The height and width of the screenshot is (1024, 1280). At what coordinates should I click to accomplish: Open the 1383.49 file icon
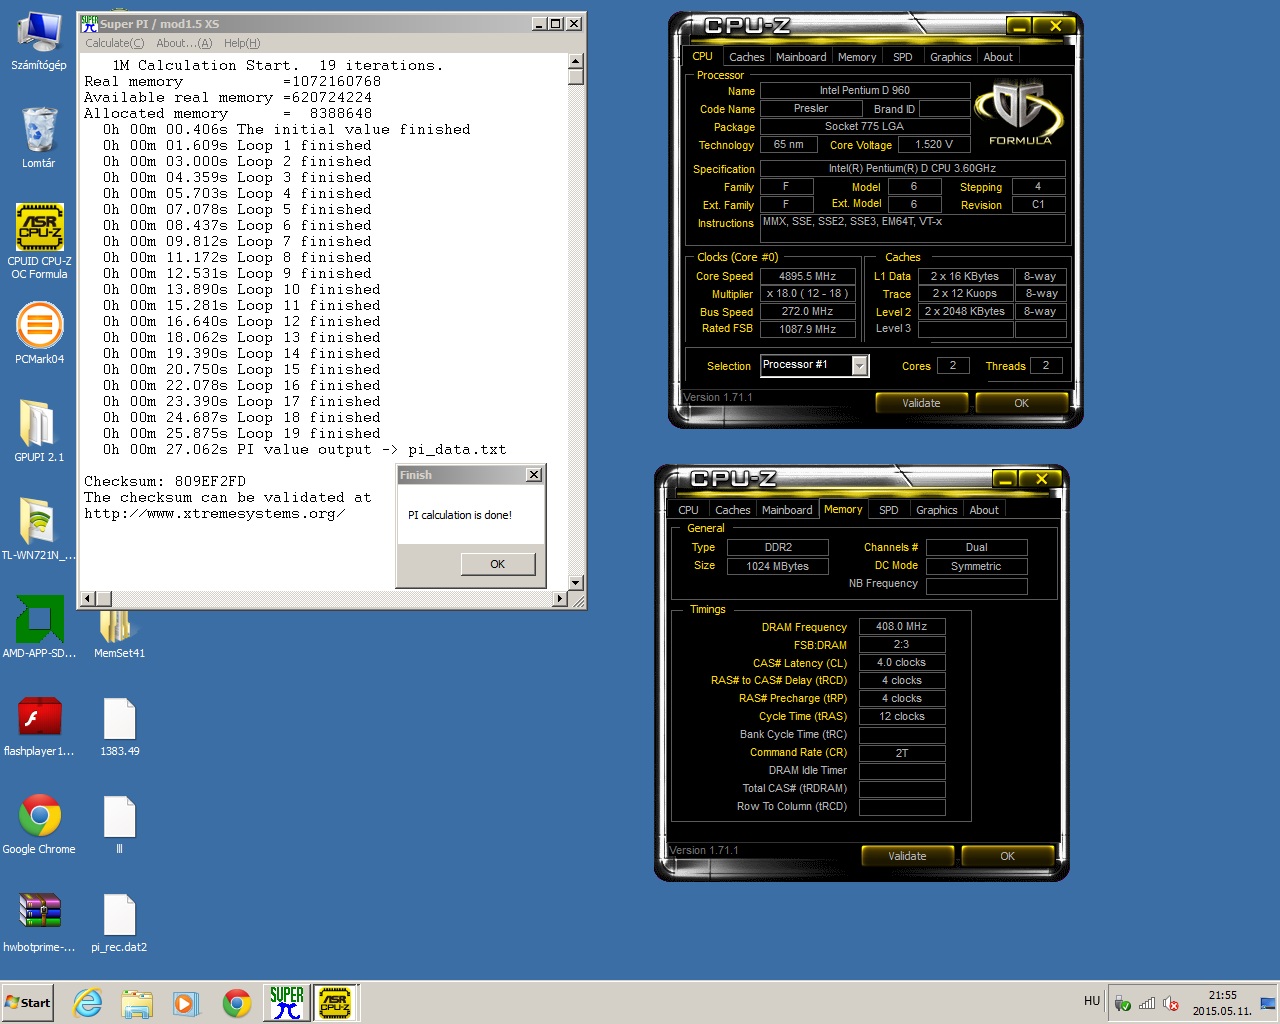[x=119, y=726]
